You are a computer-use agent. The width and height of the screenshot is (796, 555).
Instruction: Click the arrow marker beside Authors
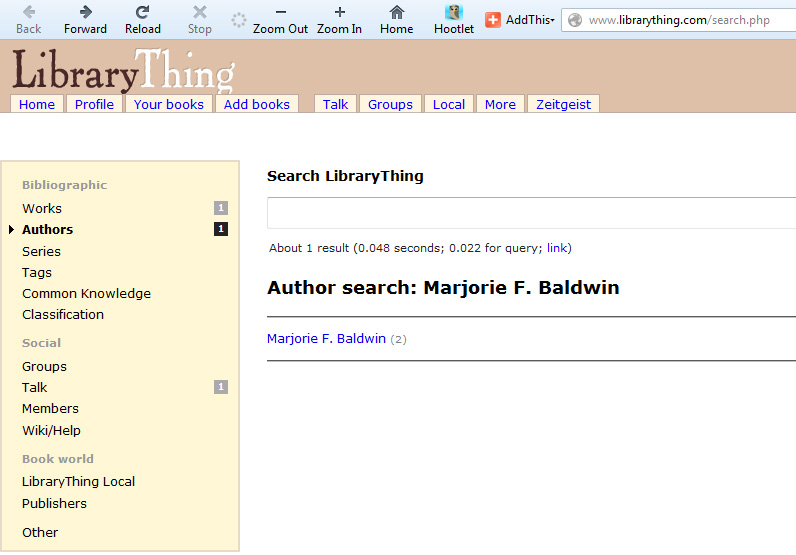(x=12, y=230)
